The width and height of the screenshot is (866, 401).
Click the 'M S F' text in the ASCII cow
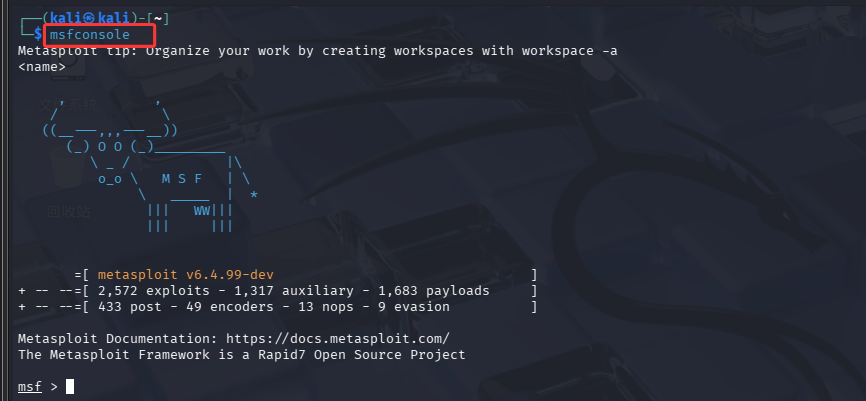click(x=182, y=179)
